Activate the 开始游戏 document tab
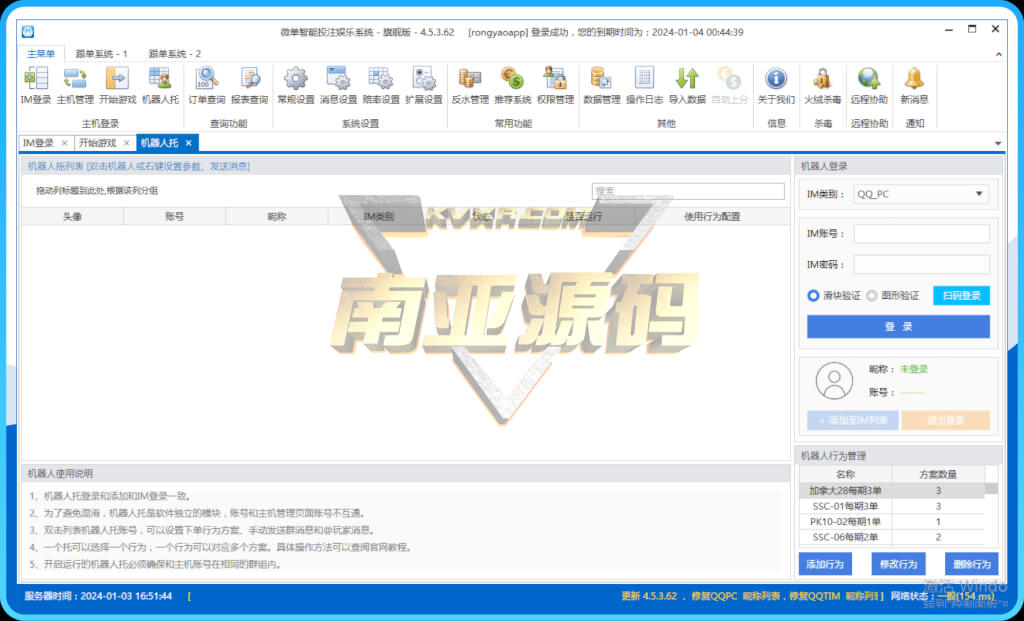The width and height of the screenshot is (1024, 621). coord(98,143)
